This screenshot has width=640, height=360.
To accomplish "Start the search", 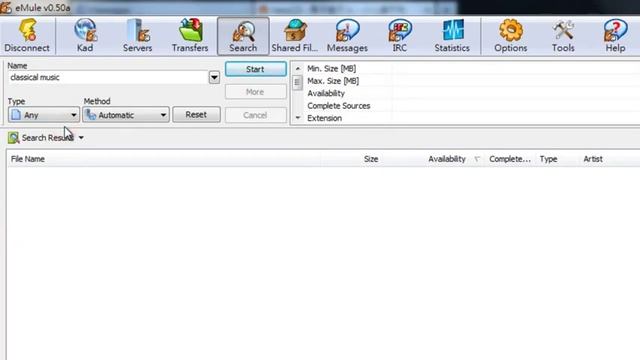I will click(x=256, y=69).
